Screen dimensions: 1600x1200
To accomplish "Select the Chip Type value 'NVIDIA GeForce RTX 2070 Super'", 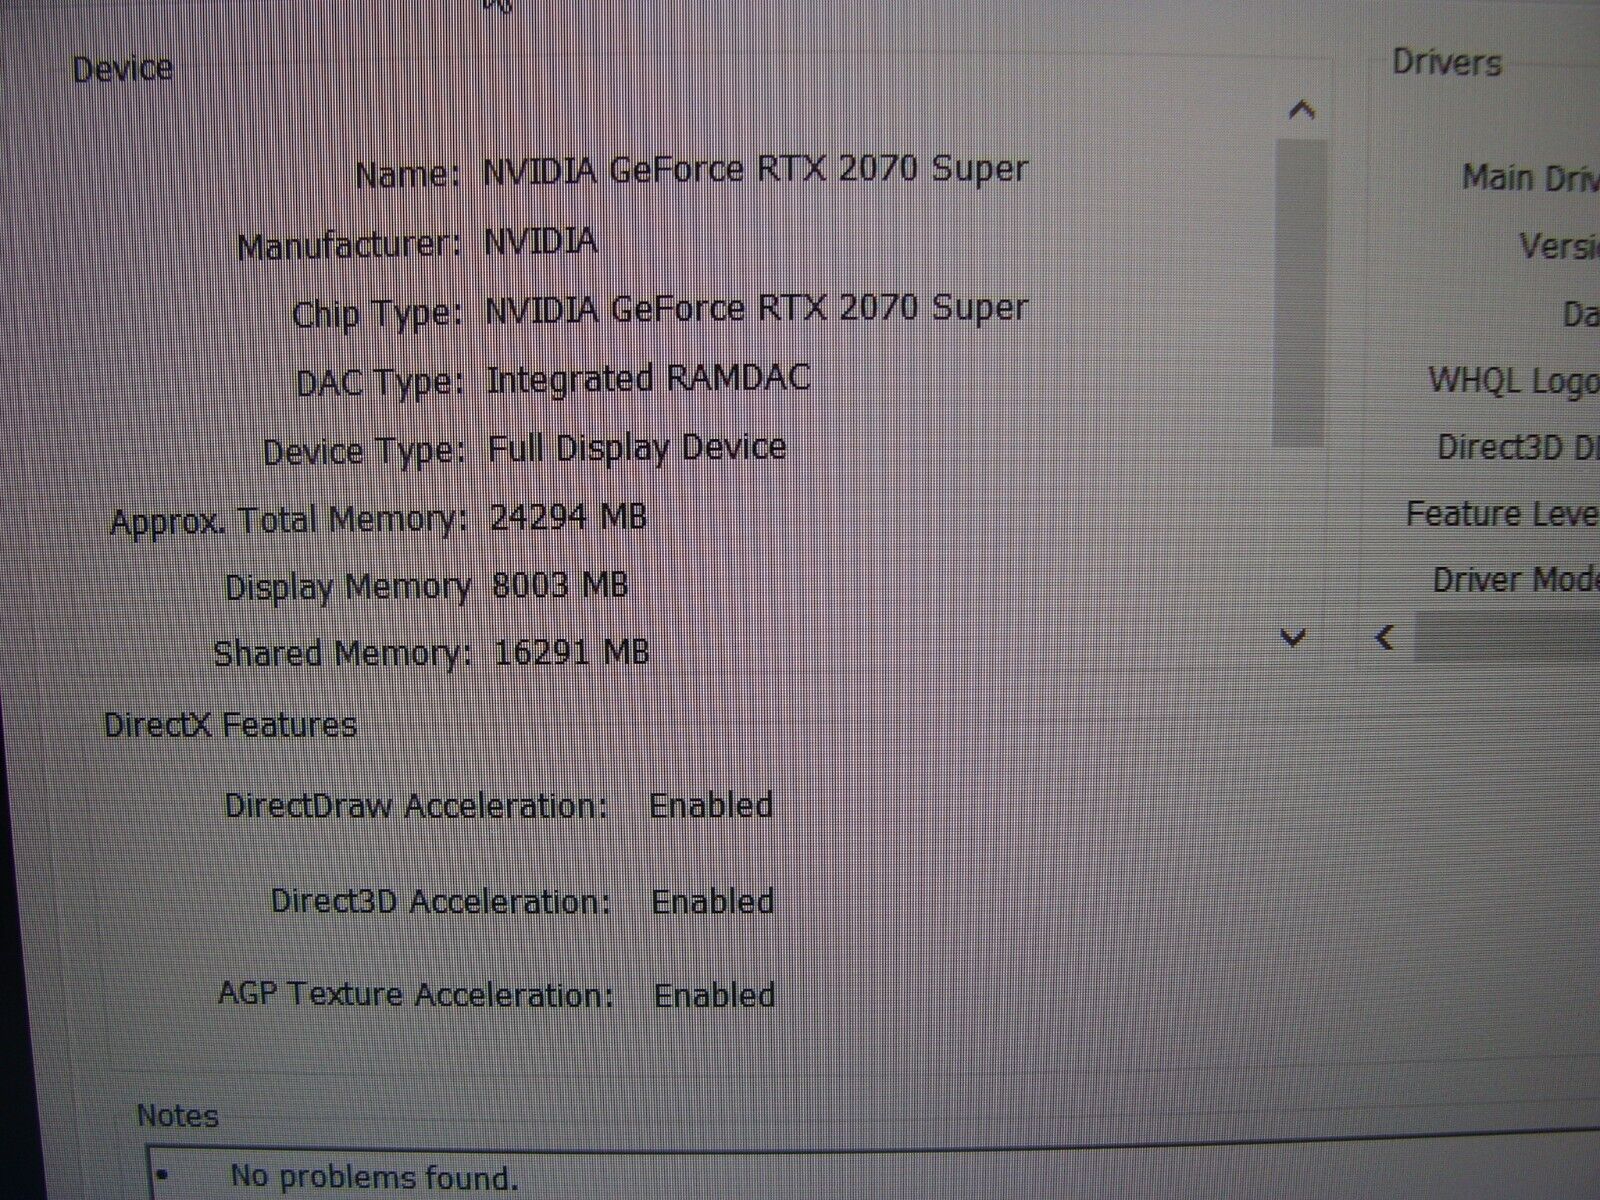I will pyautogui.click(x=756, y=308).
